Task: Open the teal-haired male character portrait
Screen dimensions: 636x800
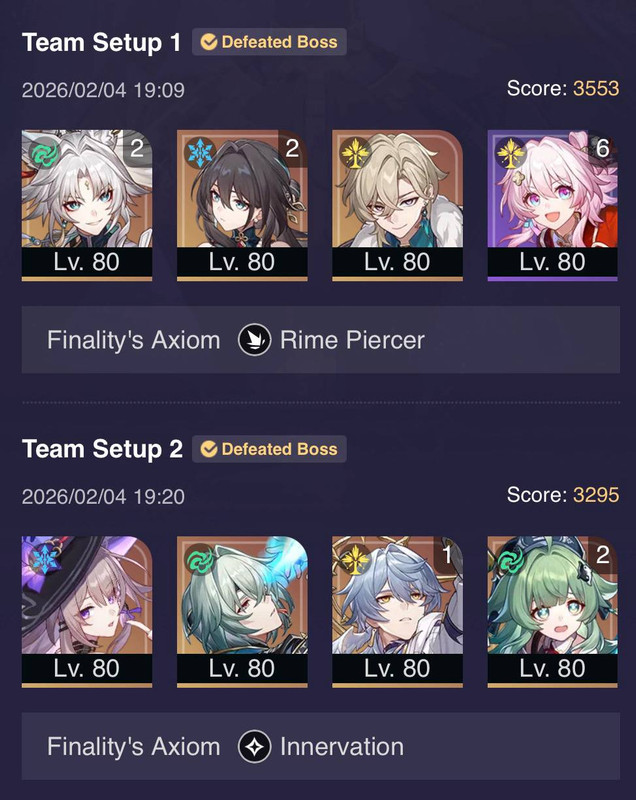Action: (242, 612)
